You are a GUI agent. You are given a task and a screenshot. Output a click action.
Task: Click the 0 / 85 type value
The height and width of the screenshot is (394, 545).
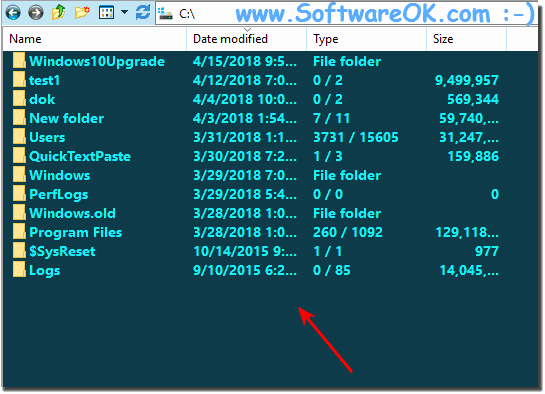pos(332,271)
